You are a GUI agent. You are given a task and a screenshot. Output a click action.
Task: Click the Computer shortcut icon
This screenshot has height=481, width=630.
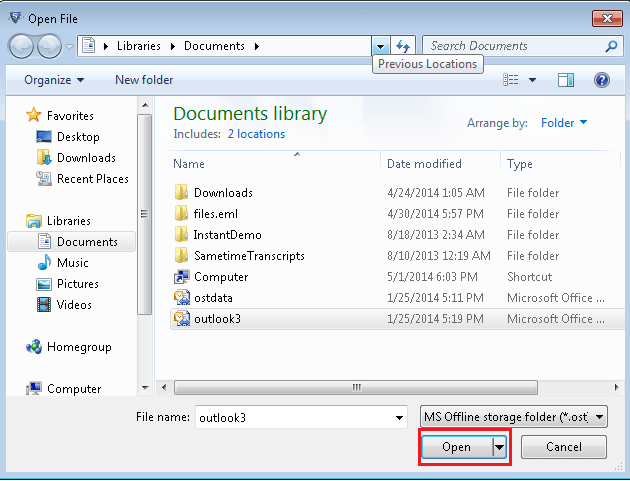tap(182, 277)
